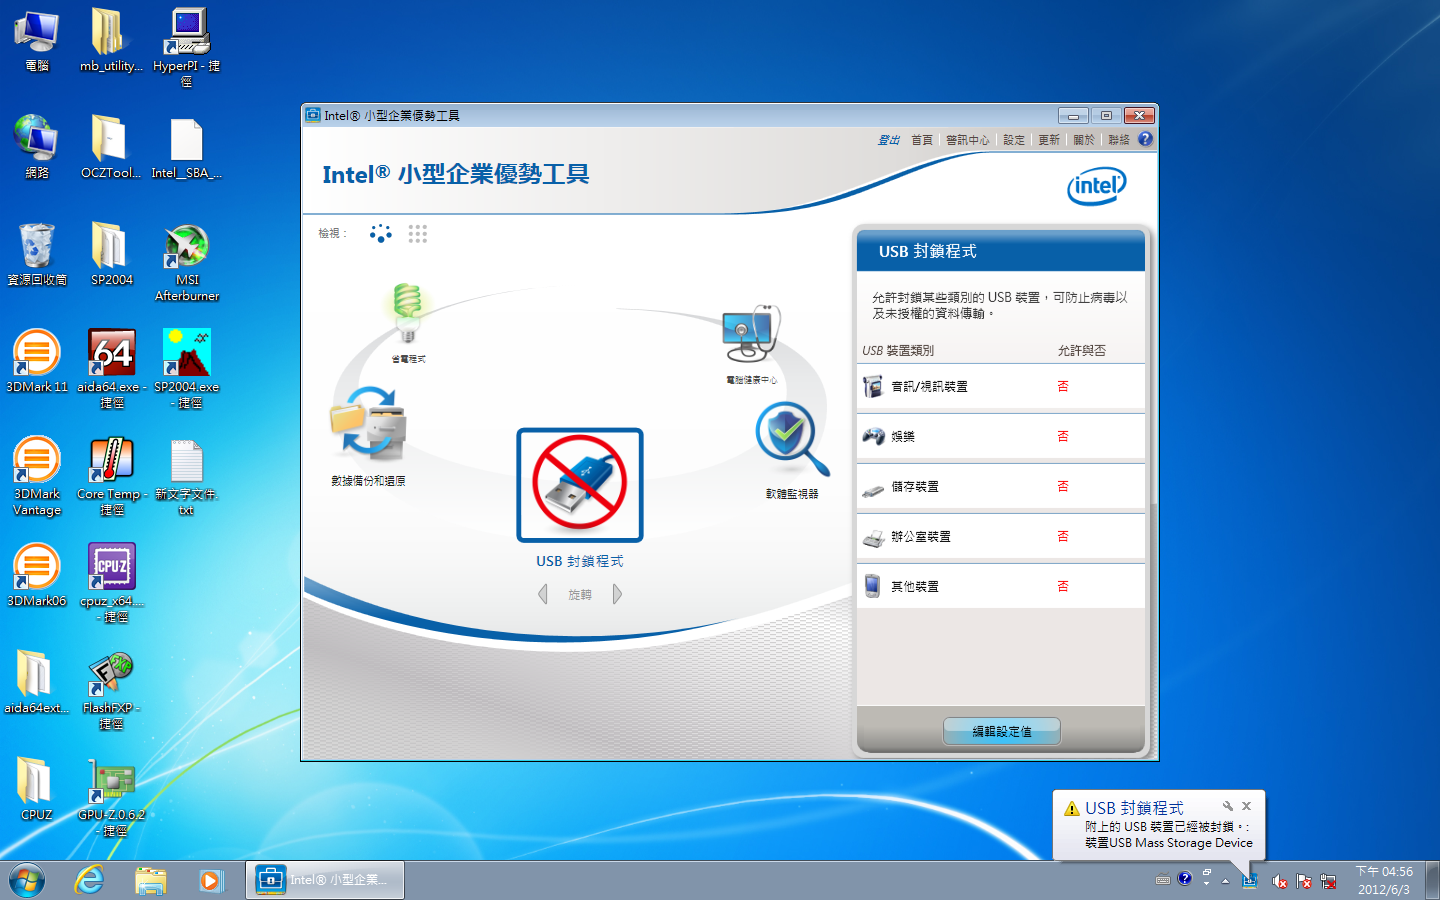
Task: Select the HyperPI desktop shortcut
Action: pos(187,47)
